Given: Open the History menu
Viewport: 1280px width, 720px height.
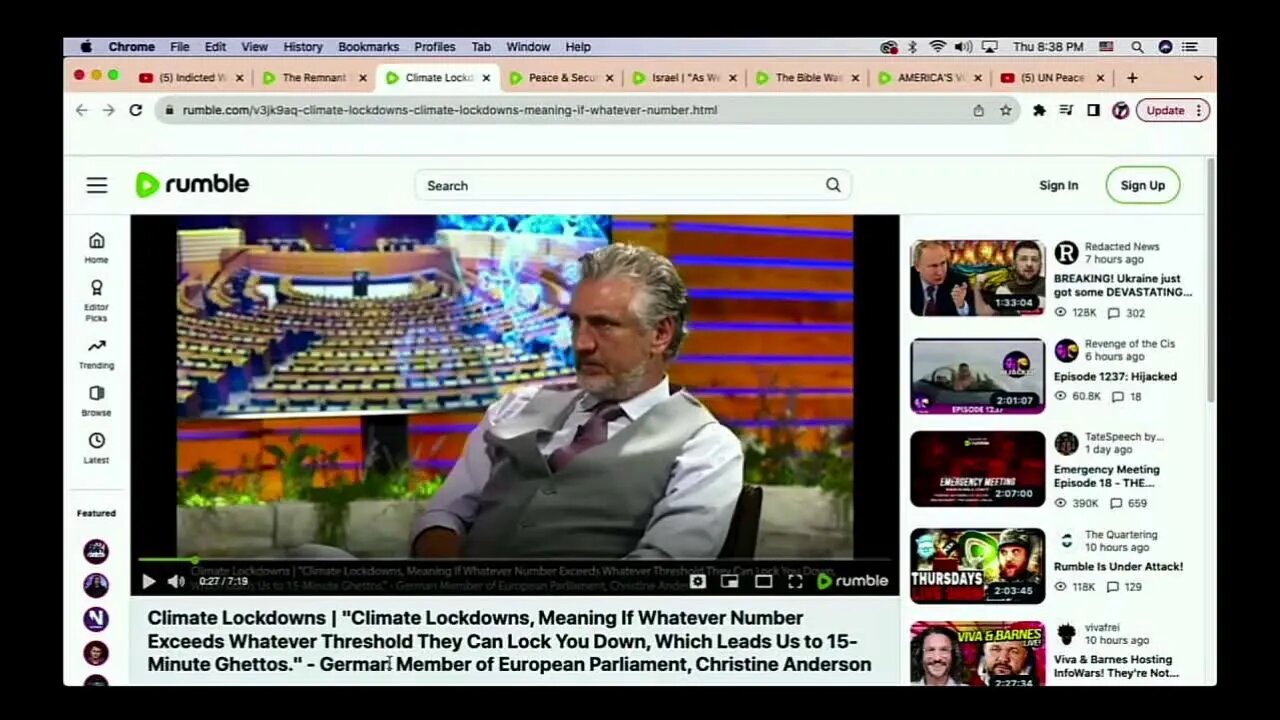Looking at the screenshot, I should coord(303,47).
